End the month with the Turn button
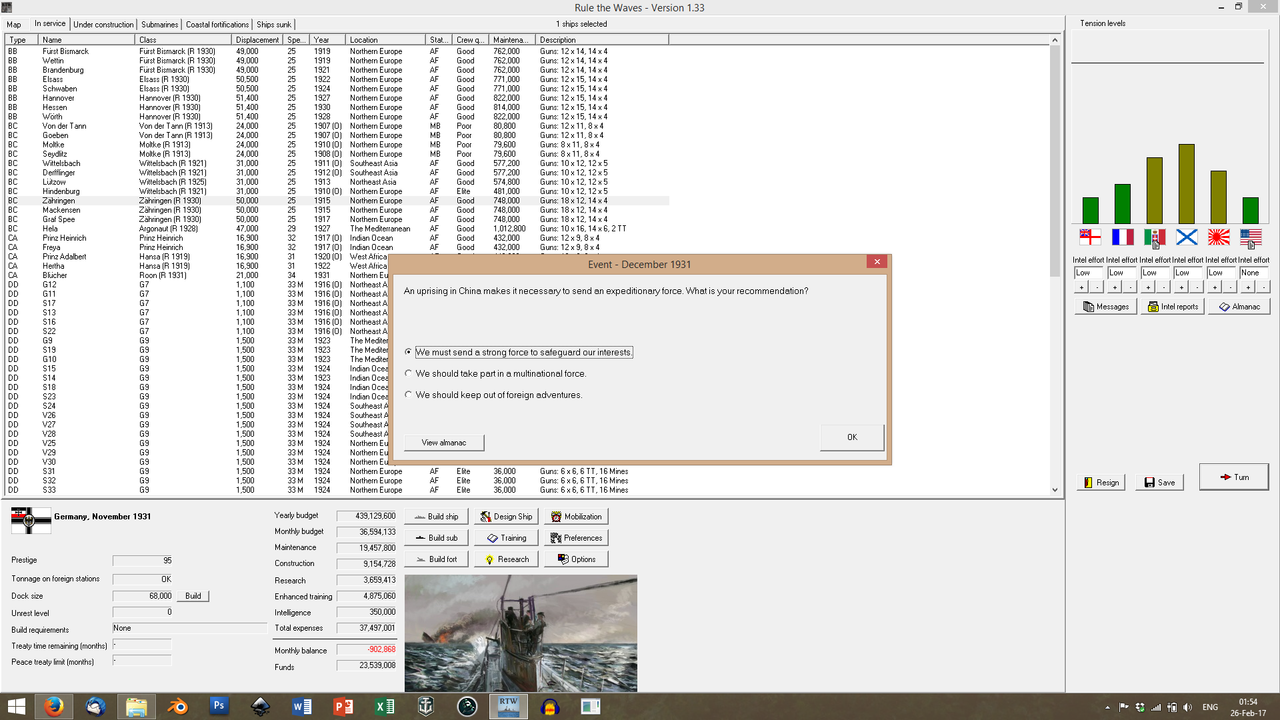 [1234, 476]
